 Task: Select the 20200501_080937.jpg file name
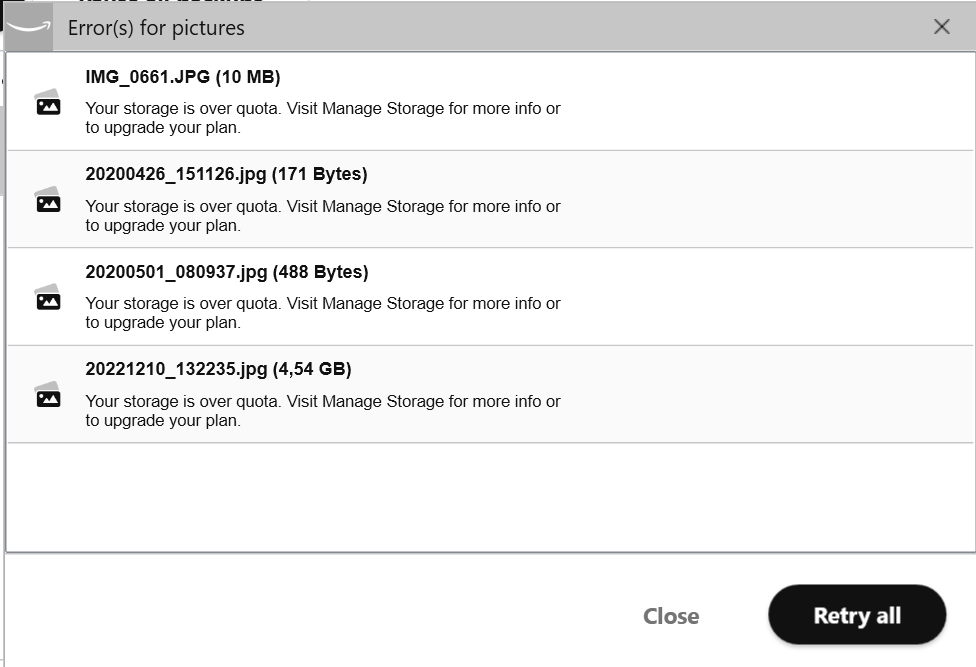click(176, 272)
